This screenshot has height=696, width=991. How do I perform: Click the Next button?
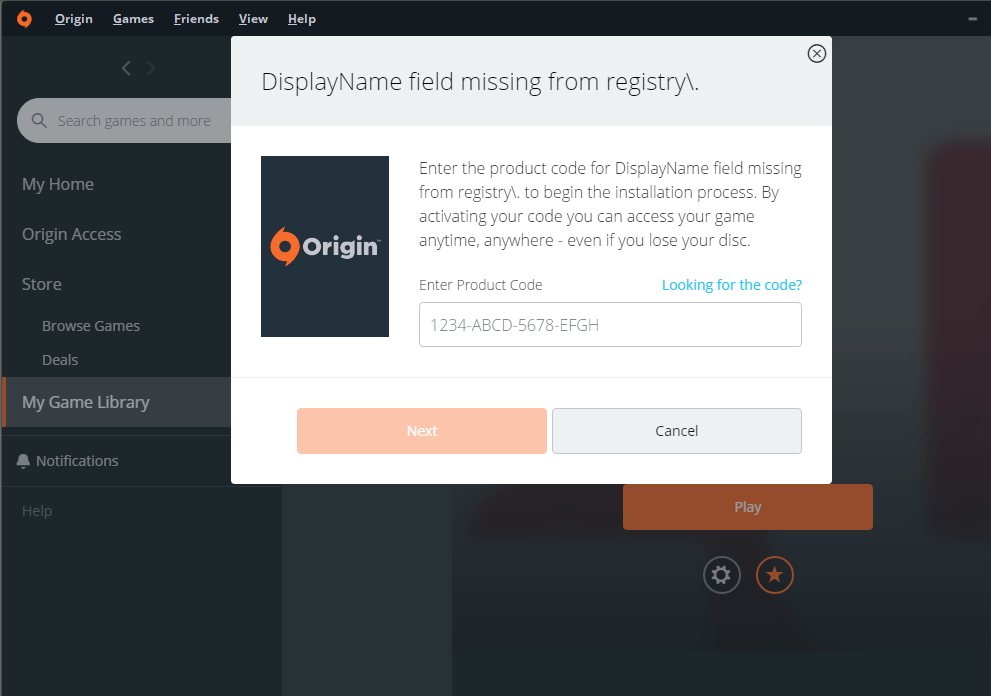tap(422, 430)
